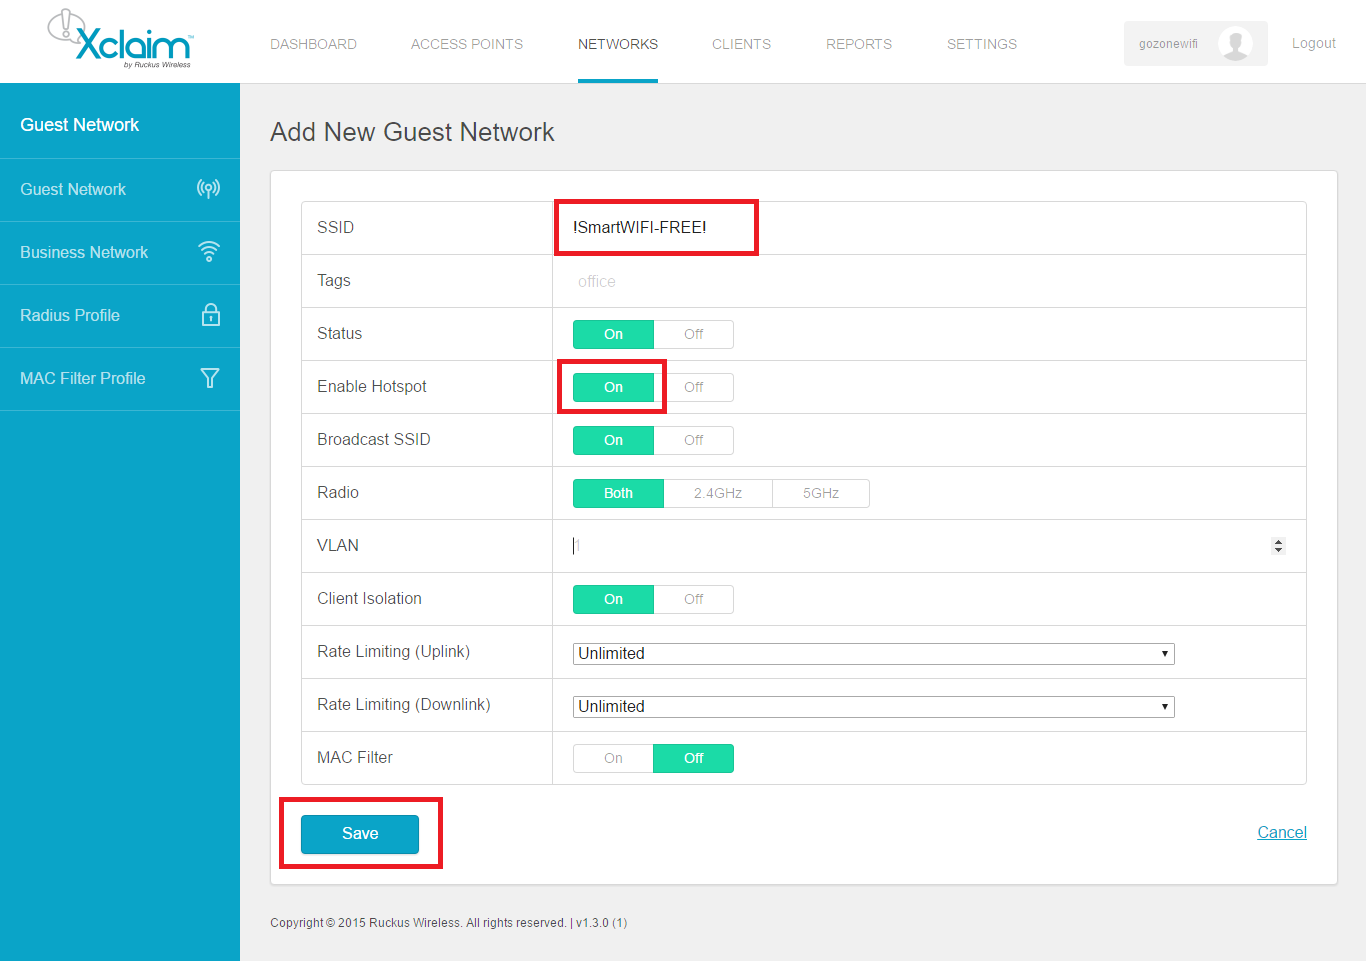Click the Business Network wifi icon
The width and height of the screenshot is (1366, 961).
click(209, 252)
